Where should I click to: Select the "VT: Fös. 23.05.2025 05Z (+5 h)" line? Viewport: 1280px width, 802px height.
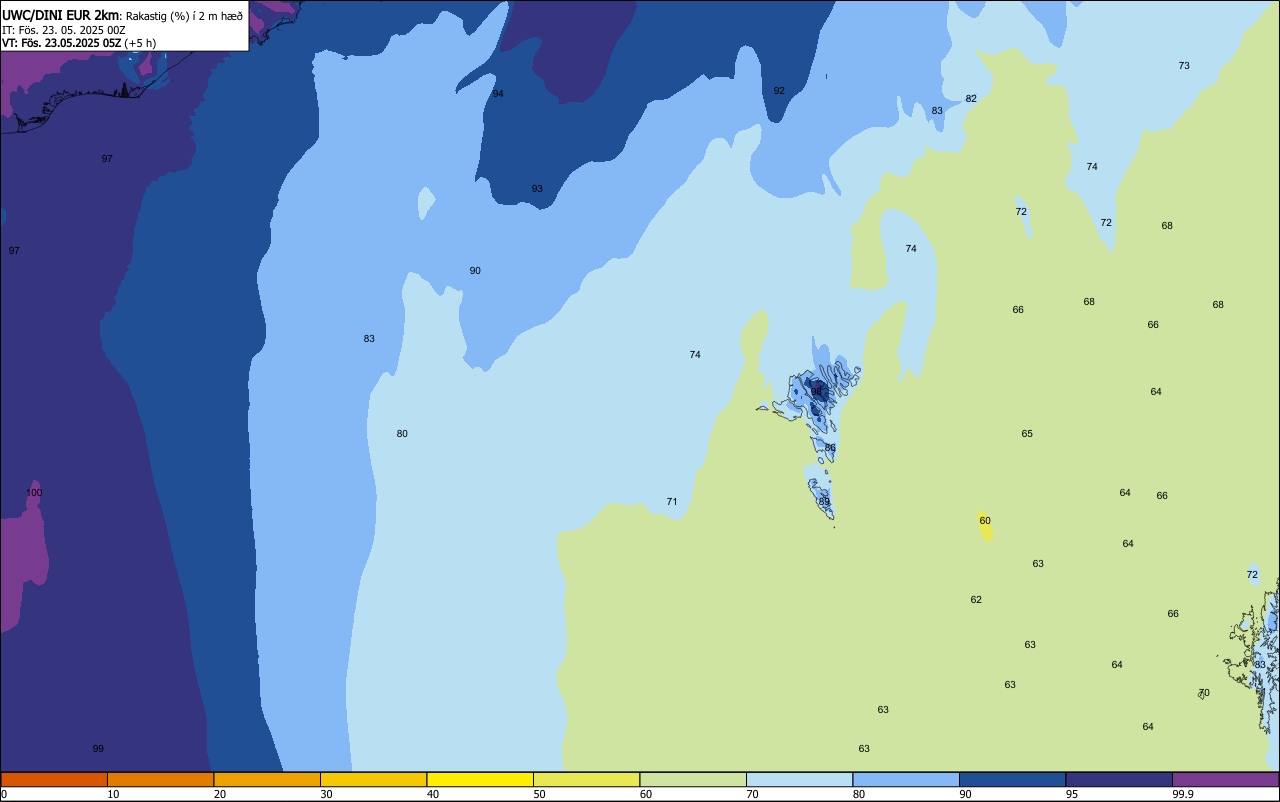[79, 43]
